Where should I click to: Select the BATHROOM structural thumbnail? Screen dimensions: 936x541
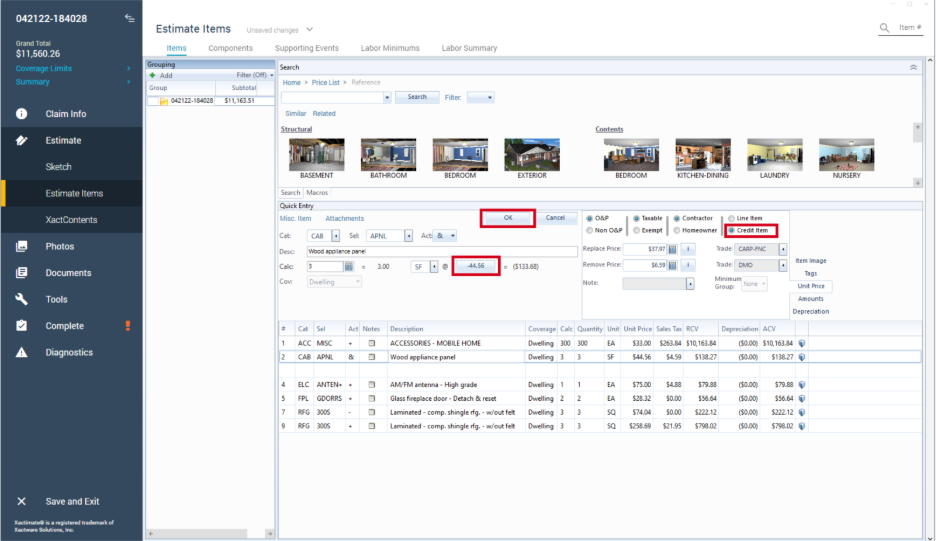tap(388, 156)
